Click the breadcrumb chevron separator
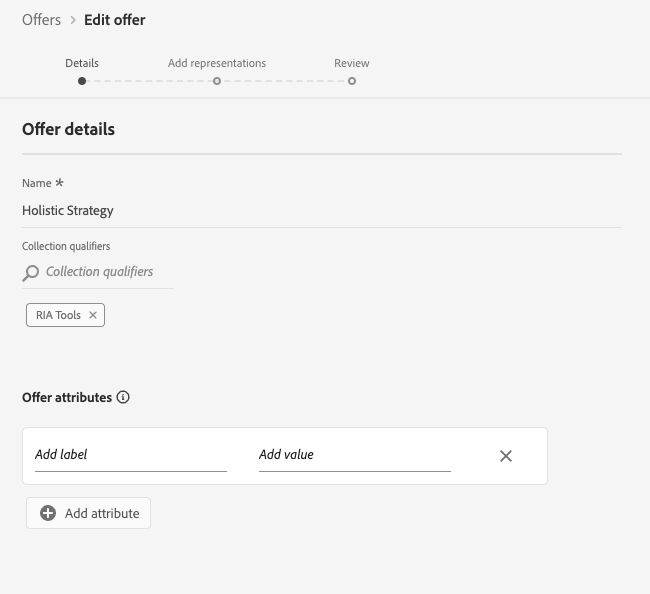The image size is (650, 594). (73, 20)
